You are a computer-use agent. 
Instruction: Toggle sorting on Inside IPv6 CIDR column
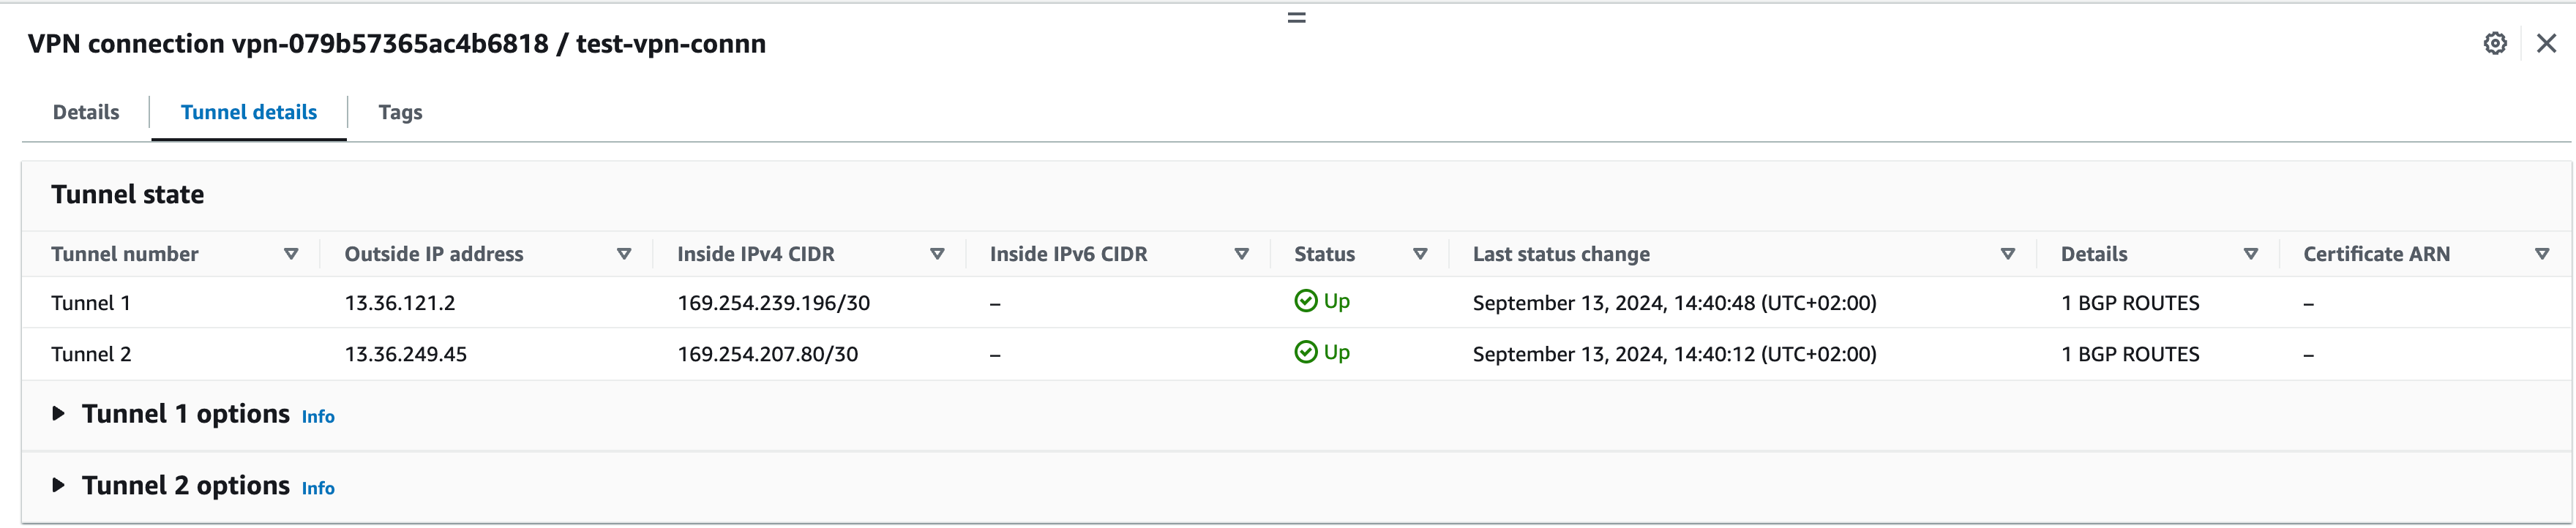coord(1243,254)
